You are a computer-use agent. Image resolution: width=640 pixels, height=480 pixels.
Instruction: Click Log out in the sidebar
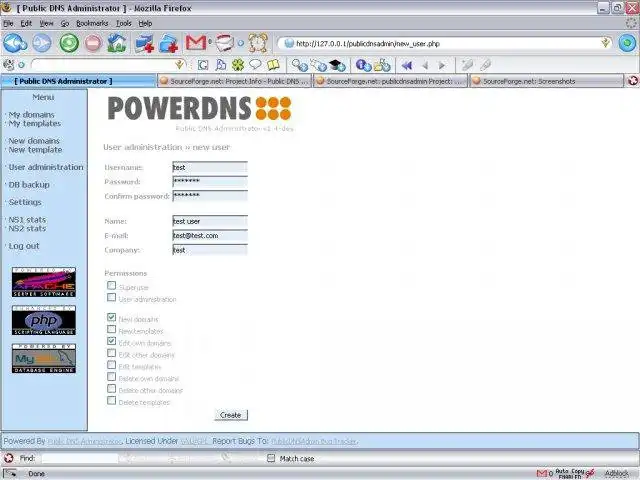(x=24, y=246)
